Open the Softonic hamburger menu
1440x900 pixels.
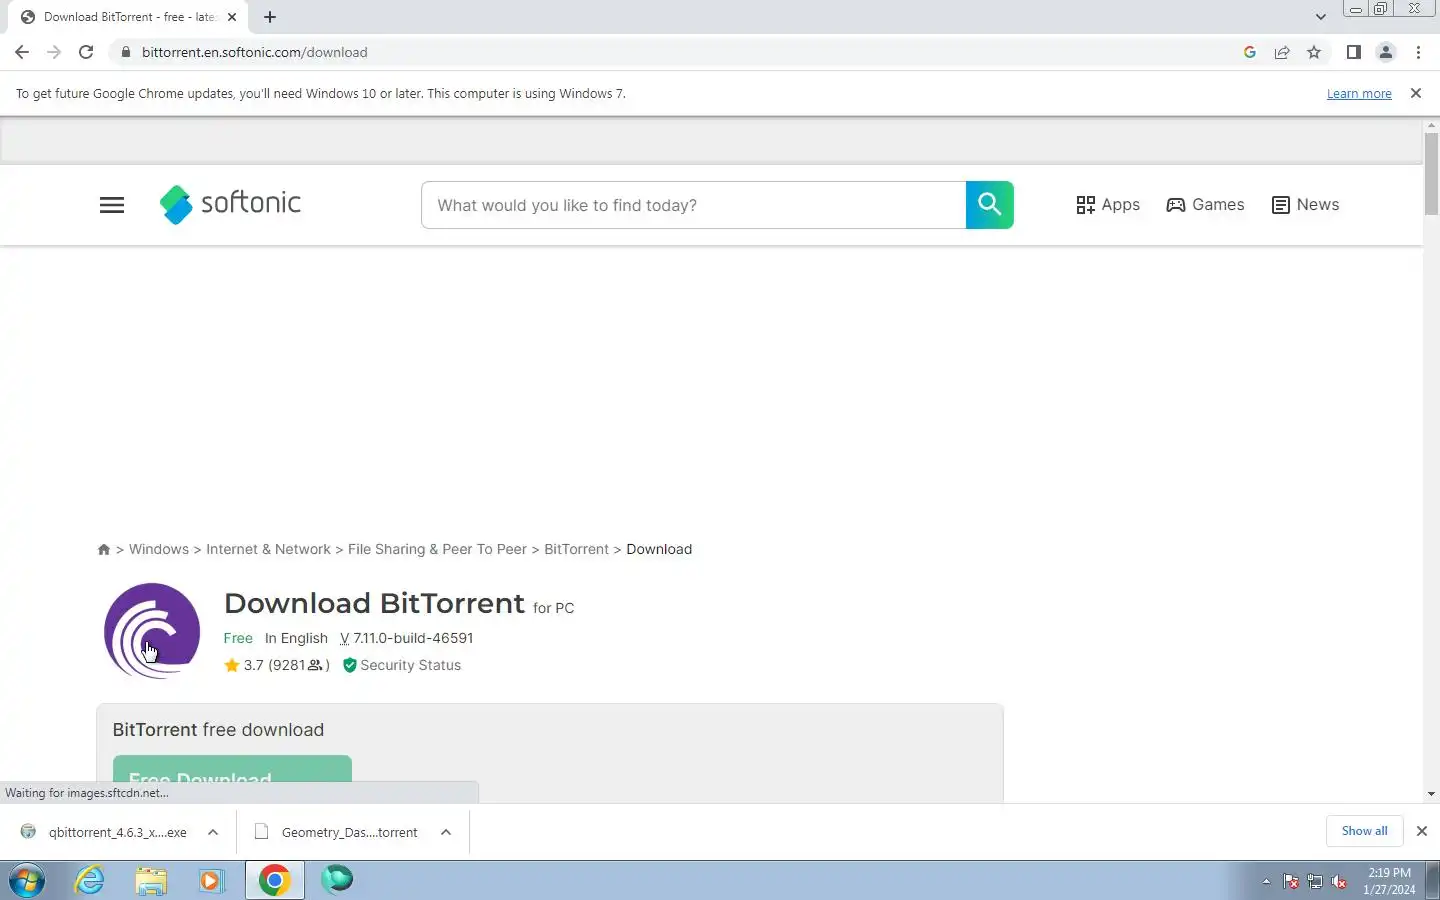coord(112,205)
